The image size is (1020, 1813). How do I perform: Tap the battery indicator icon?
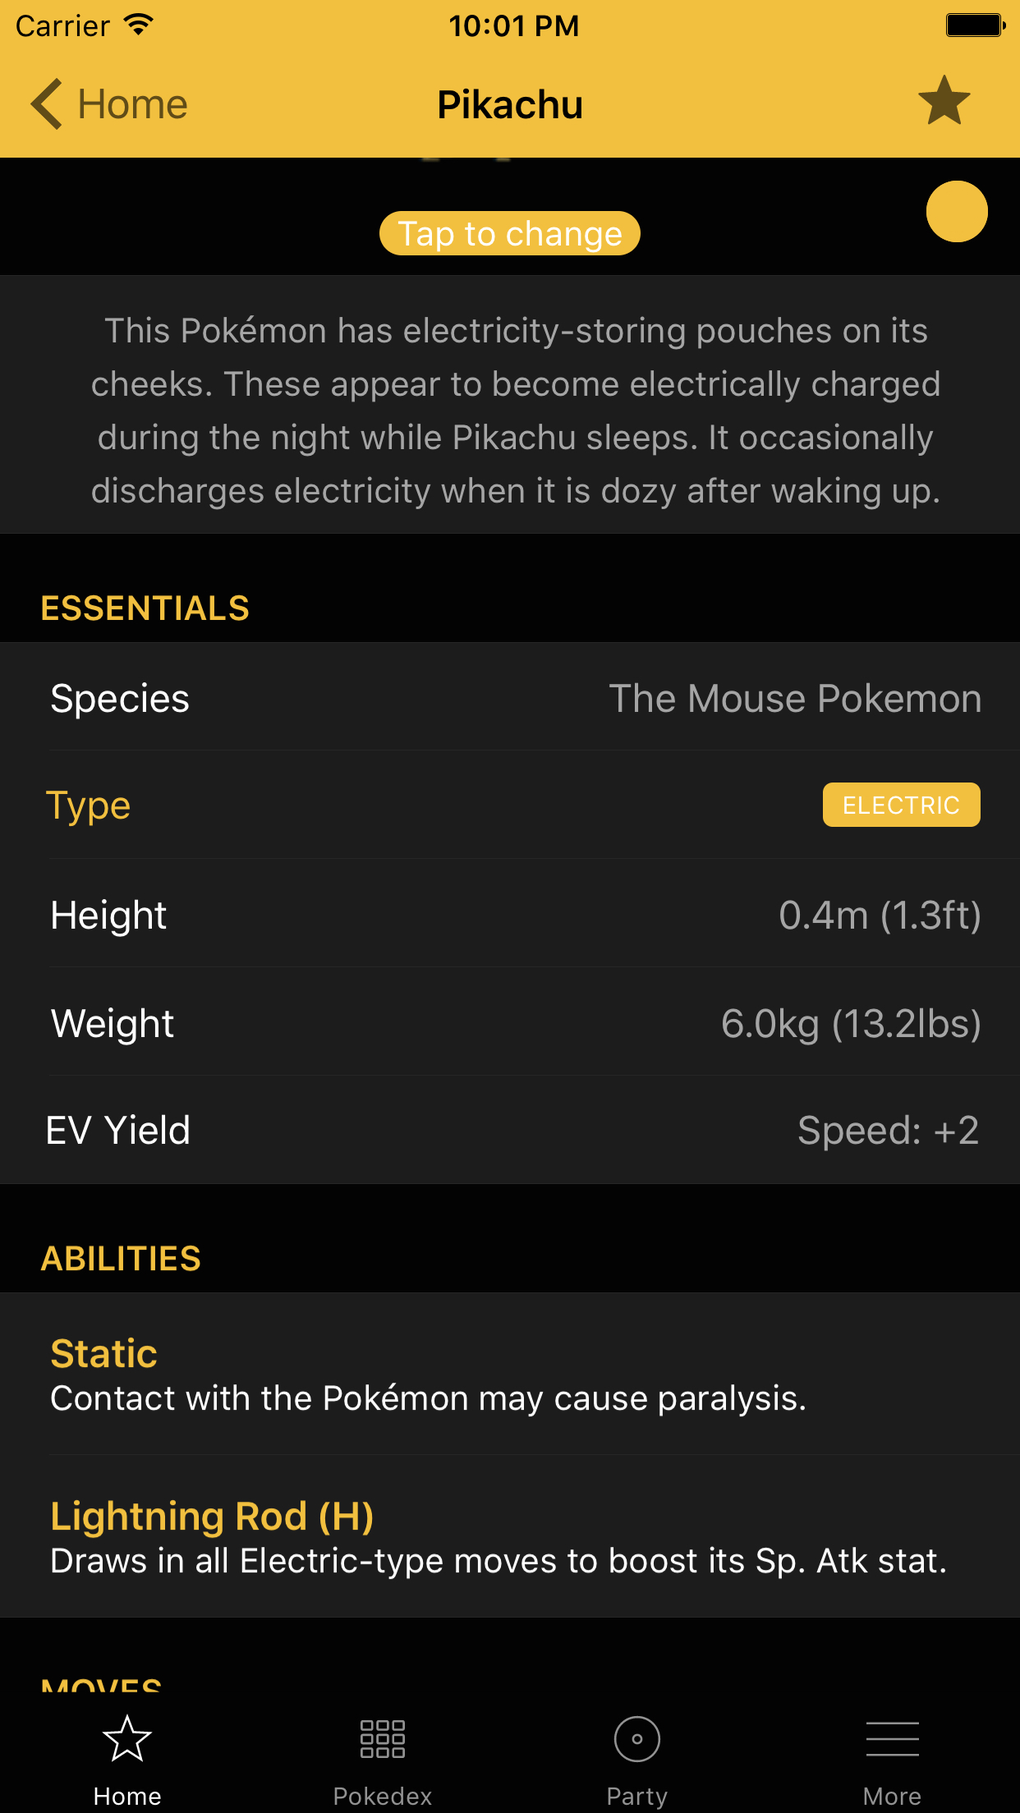coord(974,25)
